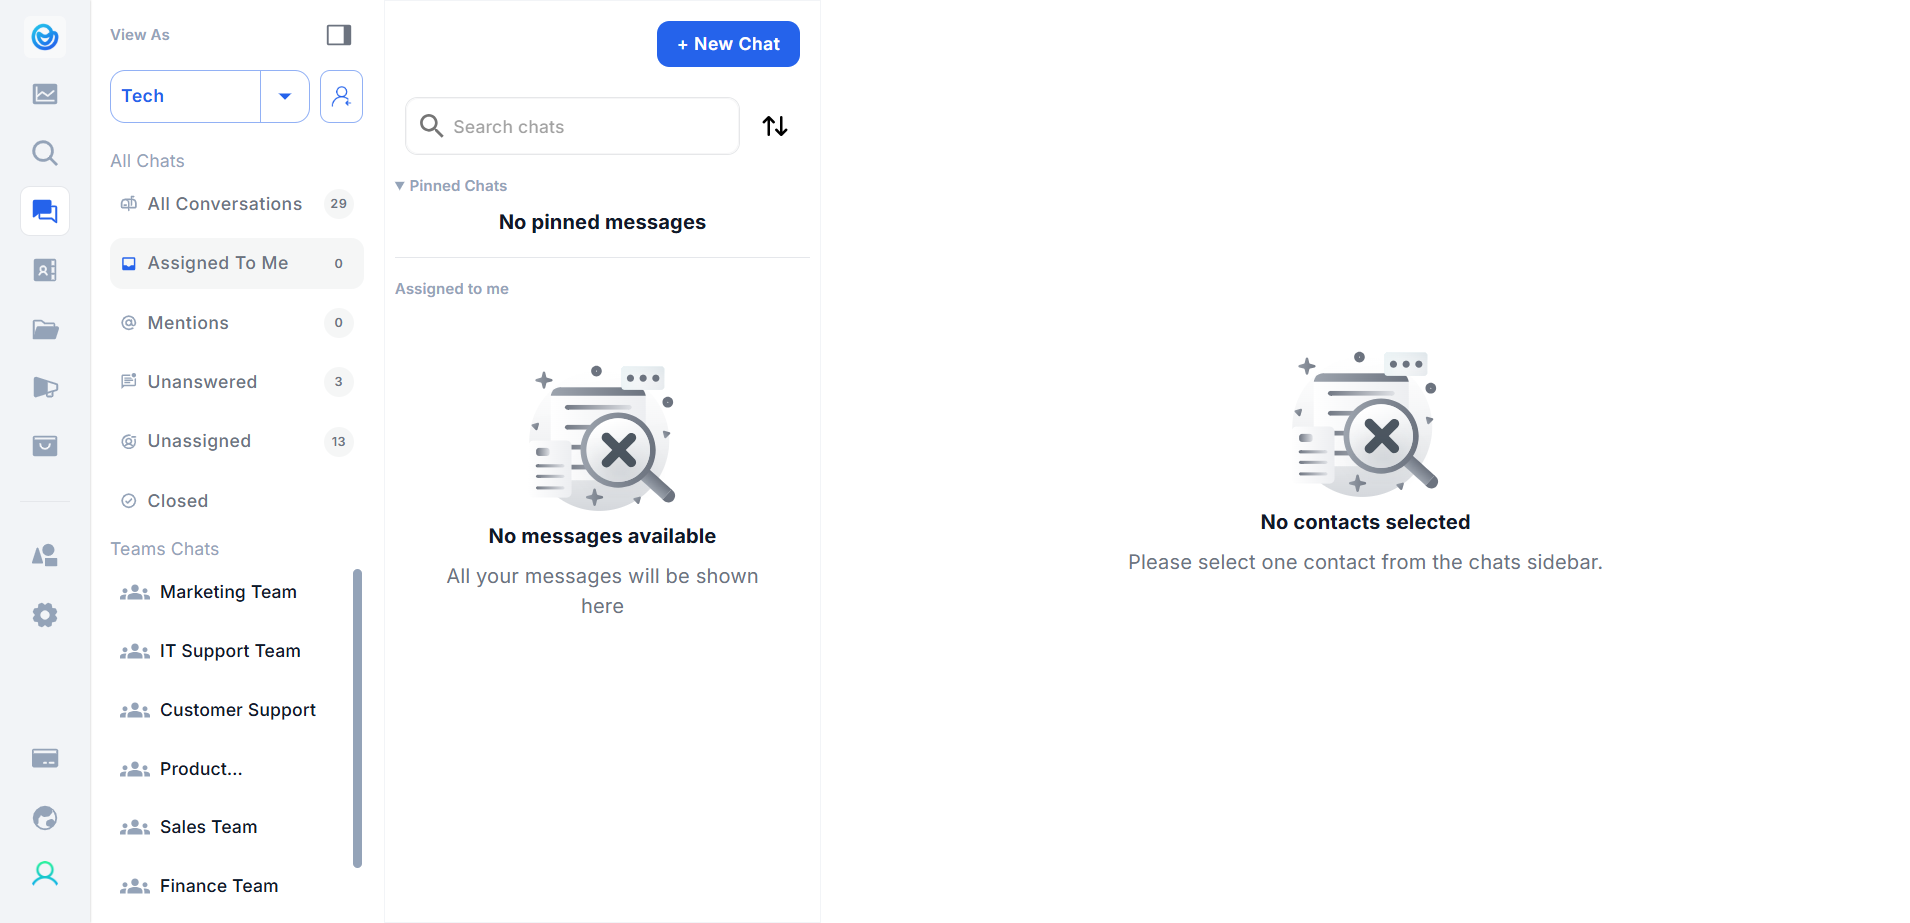
Task: Click the Teams Chats scrollbar
Action: point(357,718)
